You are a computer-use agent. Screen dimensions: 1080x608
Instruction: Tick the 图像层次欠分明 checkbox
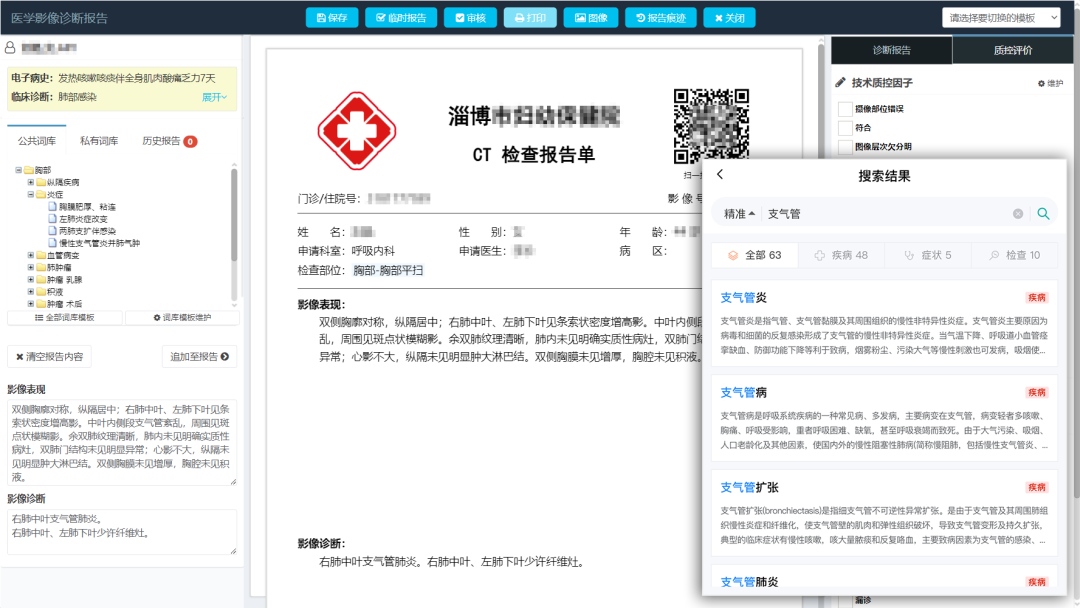(x=845, y=146)
